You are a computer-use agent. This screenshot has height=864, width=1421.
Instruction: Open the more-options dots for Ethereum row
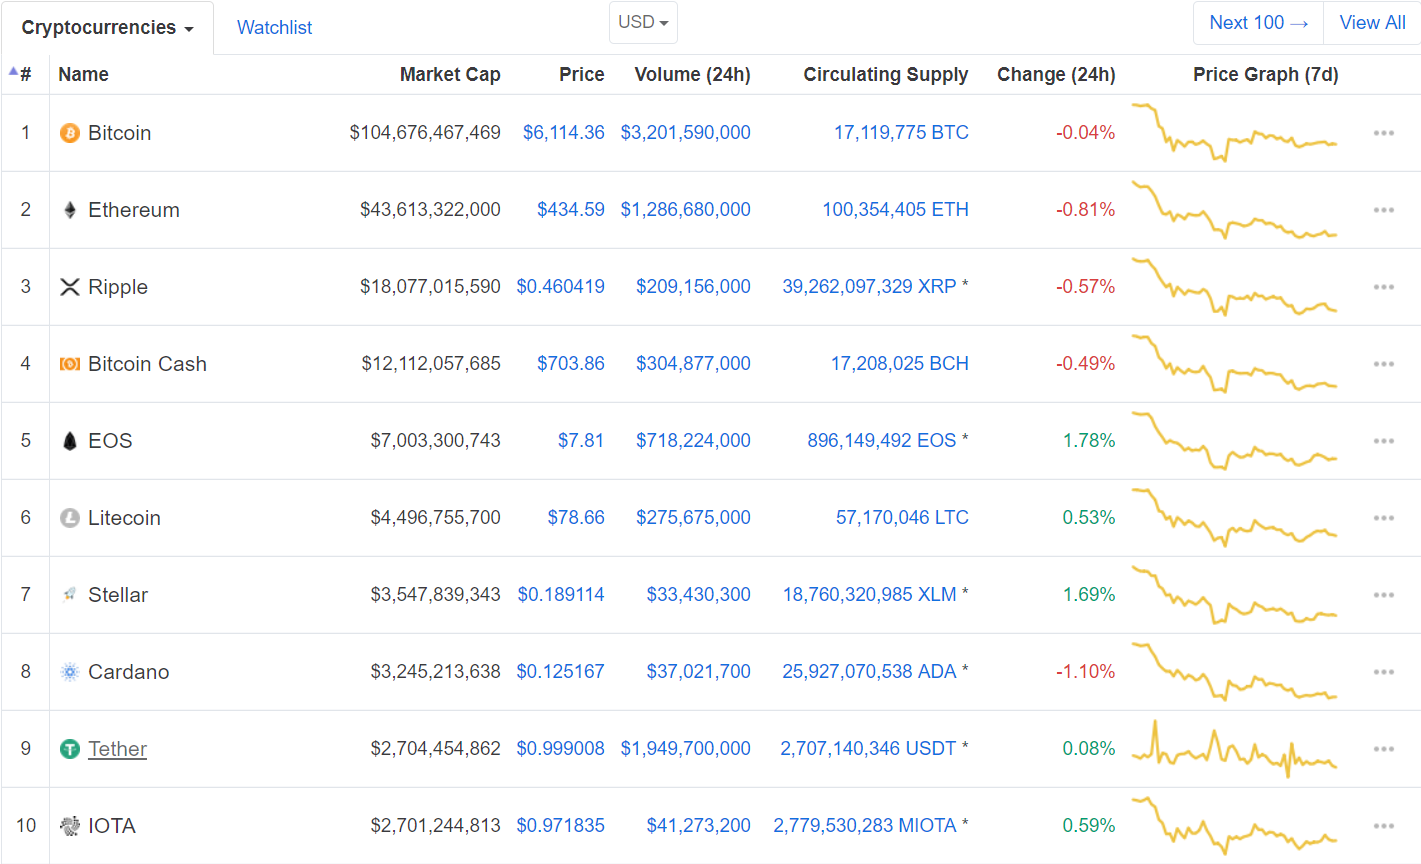1384,210
